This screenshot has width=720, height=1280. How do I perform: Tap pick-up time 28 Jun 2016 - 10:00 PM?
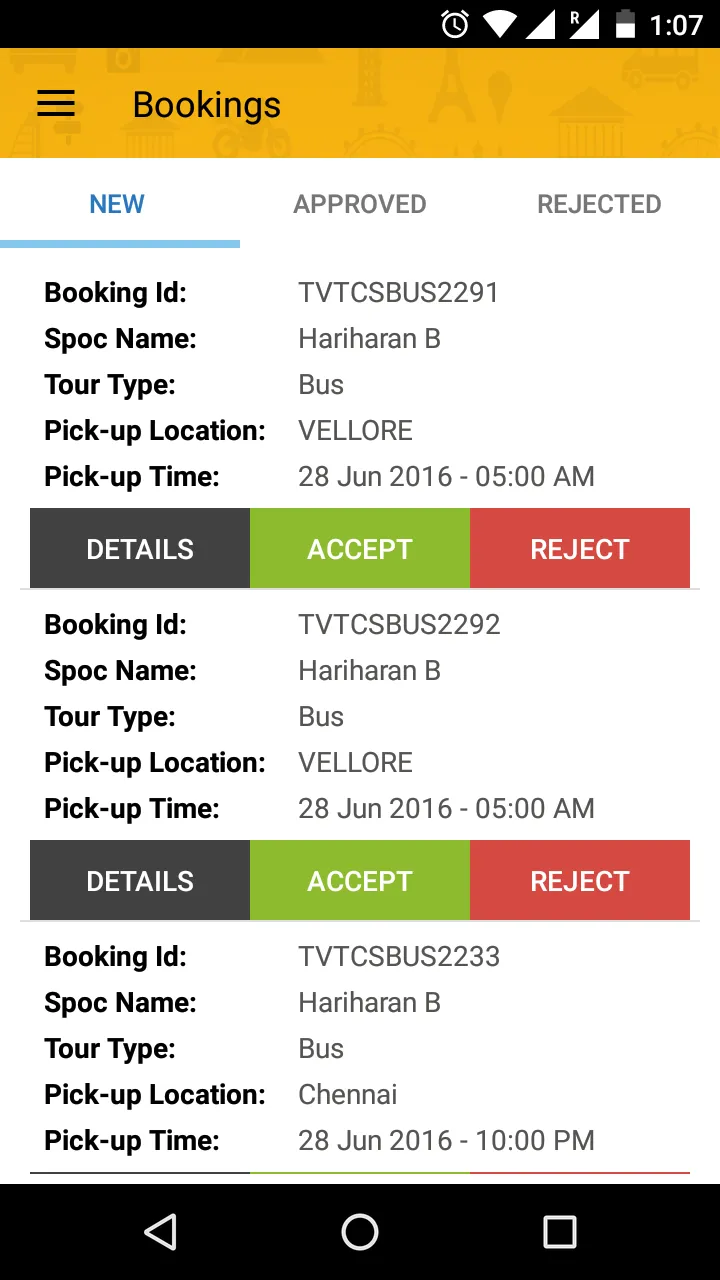point(446,1140)
